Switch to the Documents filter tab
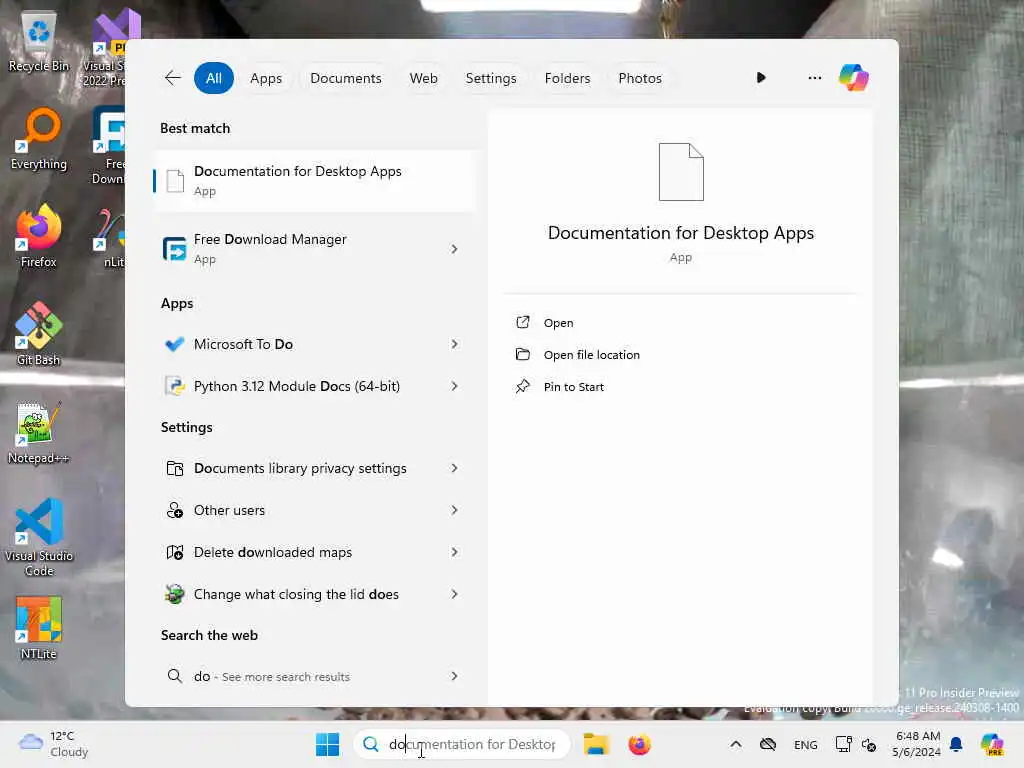 (345, 78)
